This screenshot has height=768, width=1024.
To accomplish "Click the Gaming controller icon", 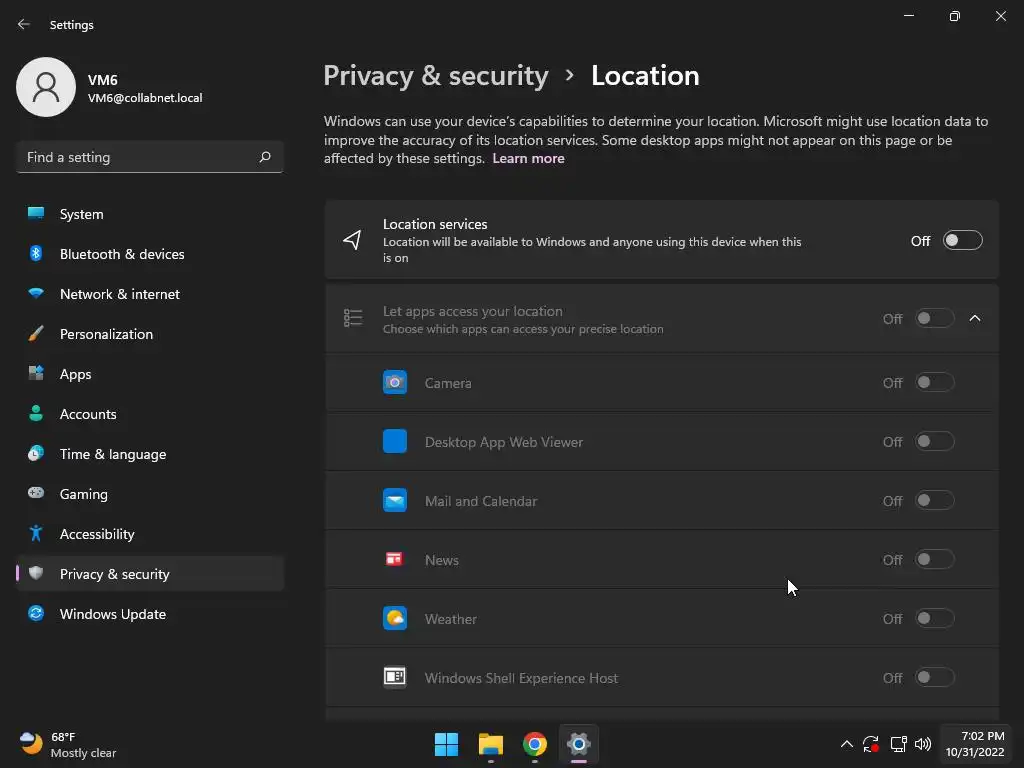I will pos(36,492).
